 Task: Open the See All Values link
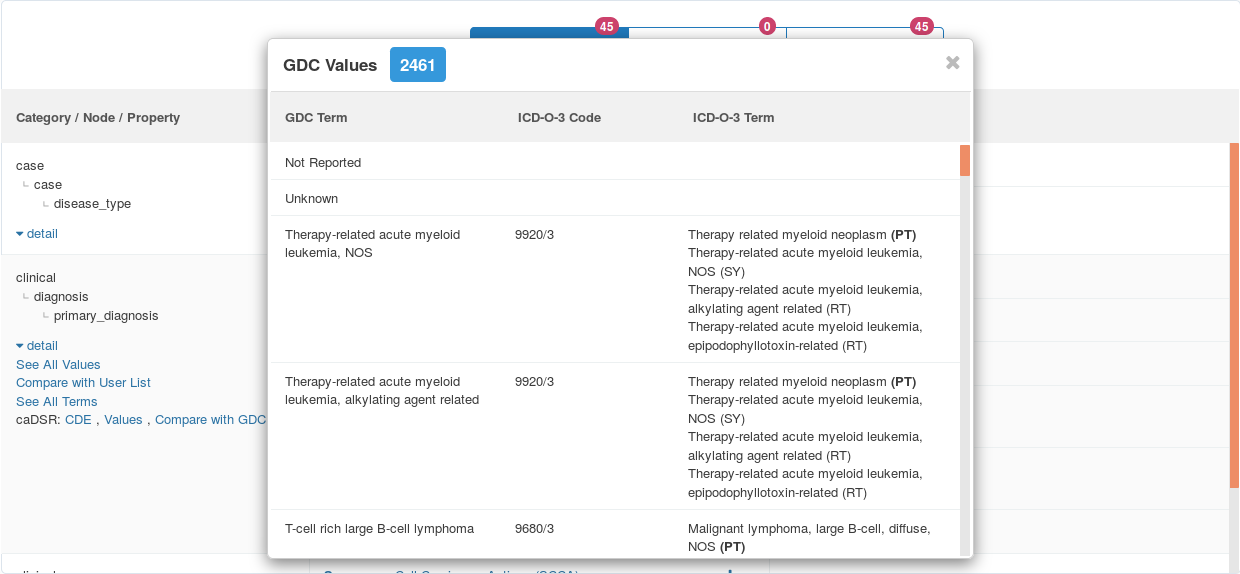(58, 365)
